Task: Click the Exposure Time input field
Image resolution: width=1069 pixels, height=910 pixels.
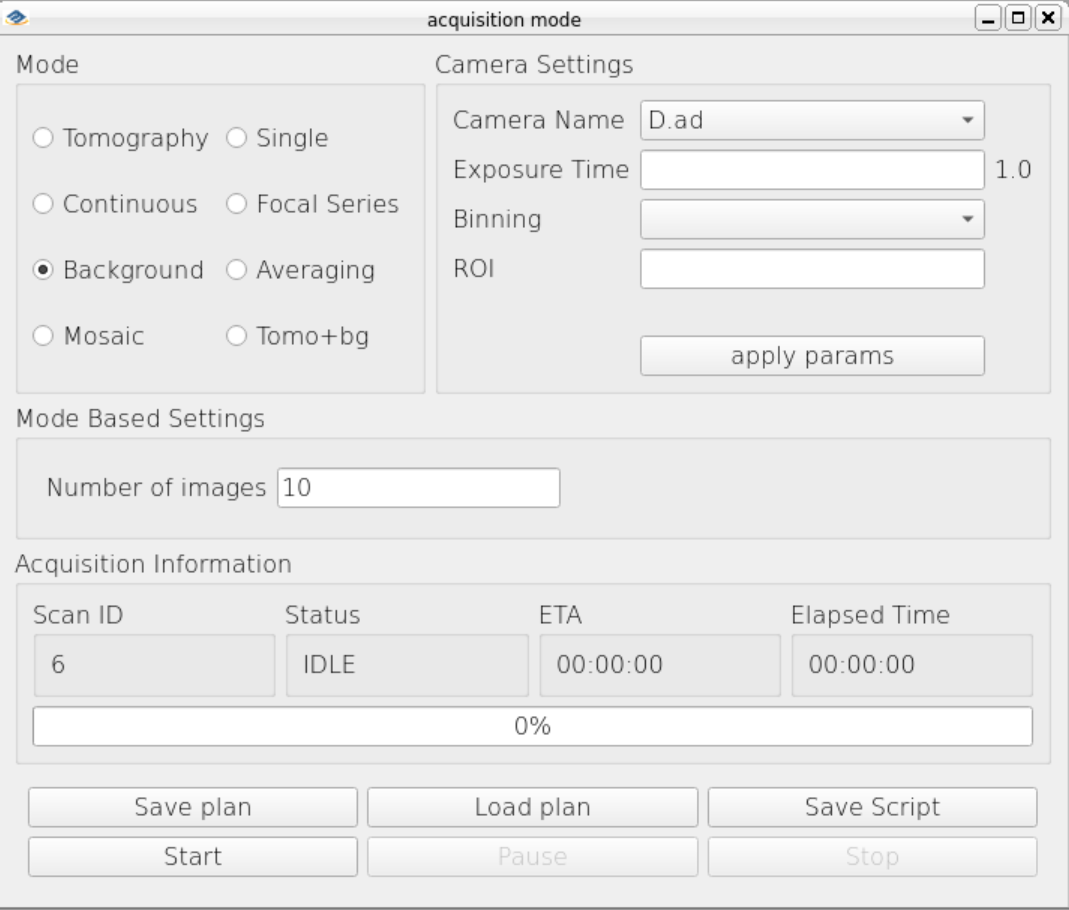Action: point(812,170)
